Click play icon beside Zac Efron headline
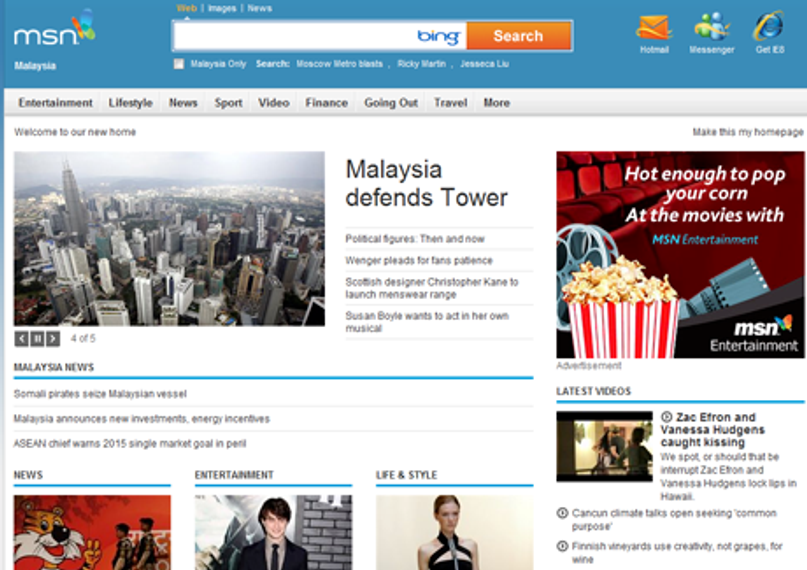 pos(666,417)
